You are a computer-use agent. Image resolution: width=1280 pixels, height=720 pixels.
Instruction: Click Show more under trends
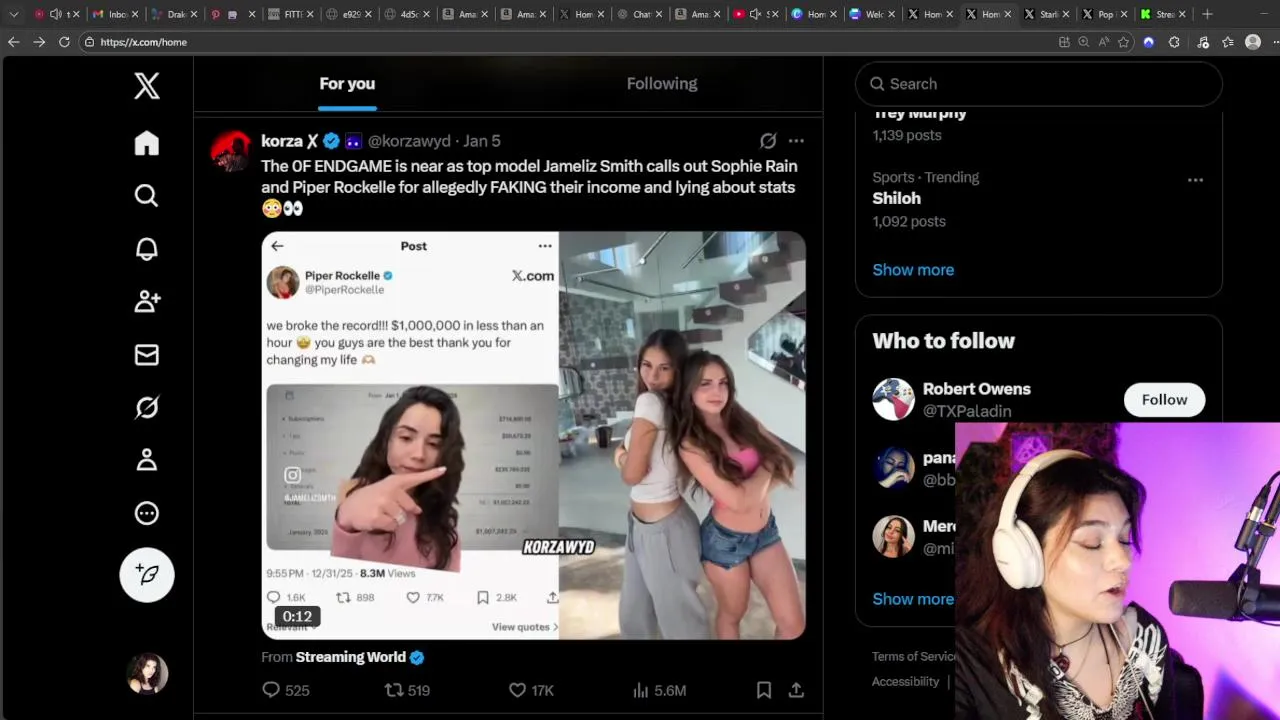(x=913, y=270)
